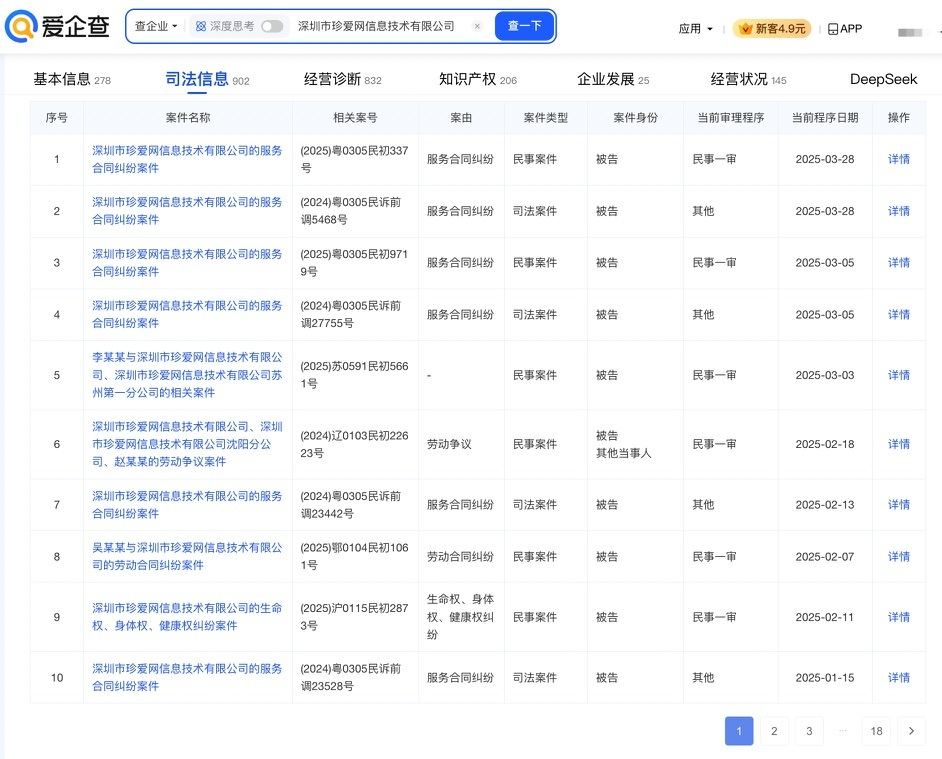
Task: Expand the 查企业 dropdown
Action: point(157,27)
